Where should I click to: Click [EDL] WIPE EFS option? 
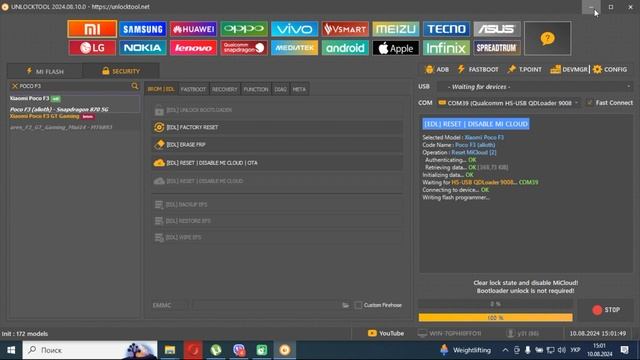278,237
